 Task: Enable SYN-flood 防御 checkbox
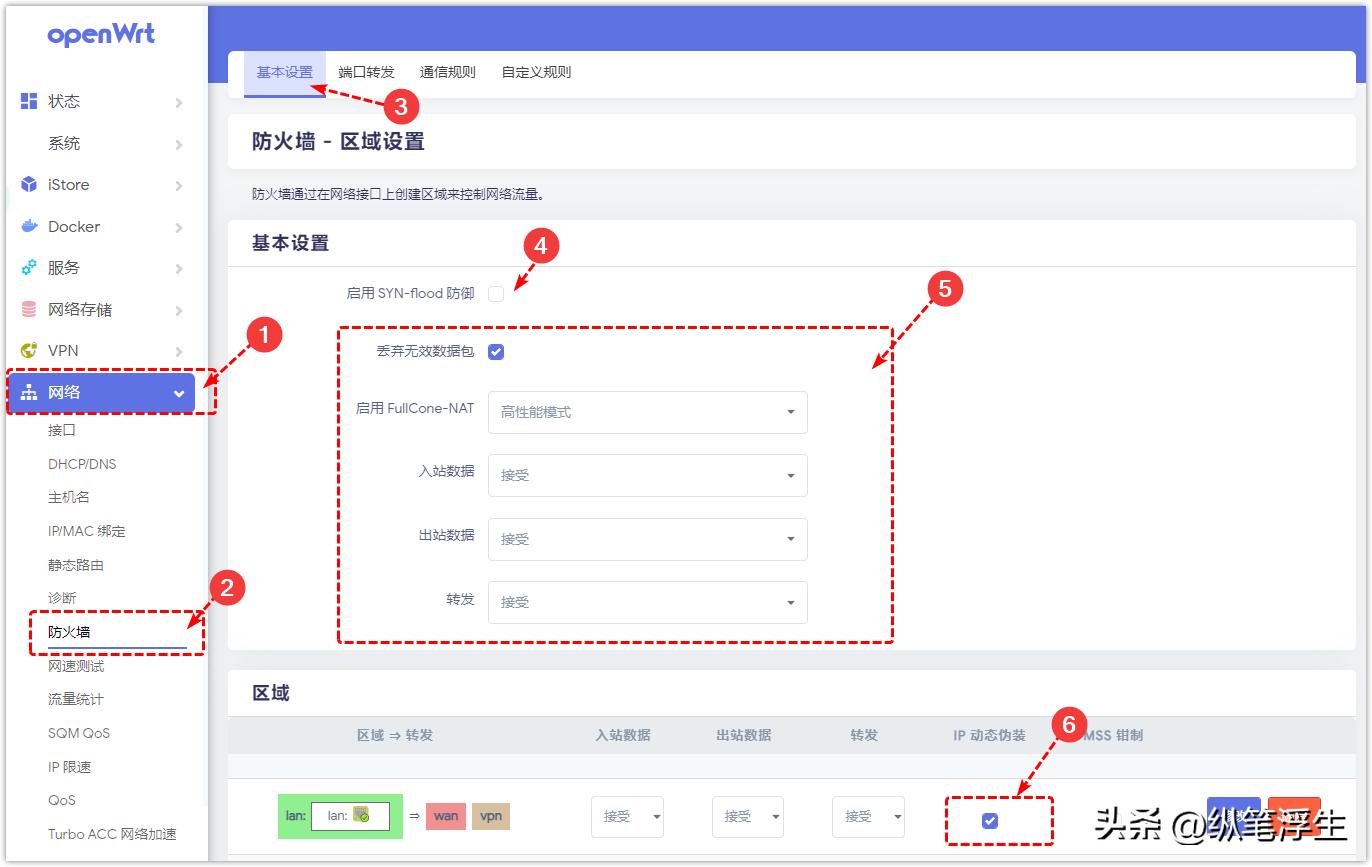click(497, 293)
